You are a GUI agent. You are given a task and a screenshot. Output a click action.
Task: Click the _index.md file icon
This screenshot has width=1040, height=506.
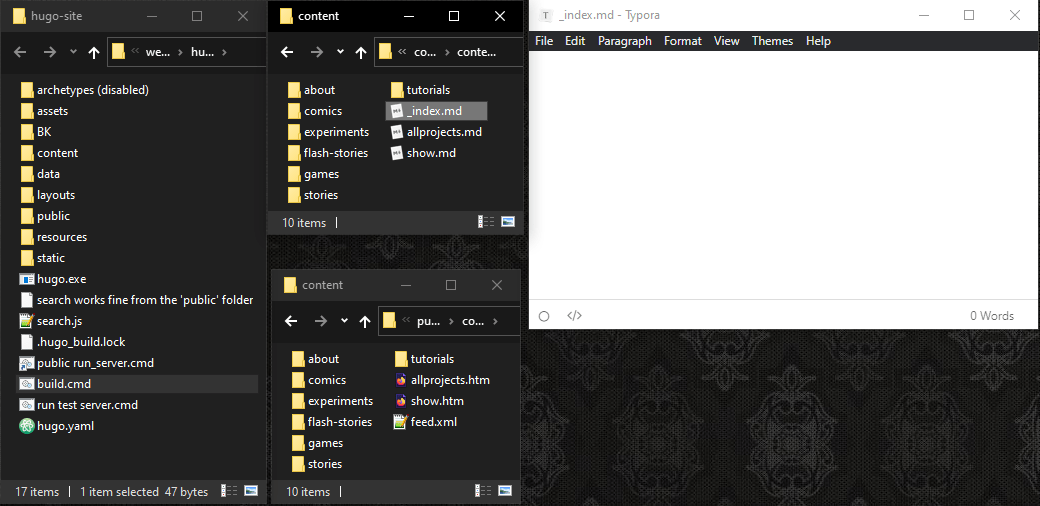(396, 111)
